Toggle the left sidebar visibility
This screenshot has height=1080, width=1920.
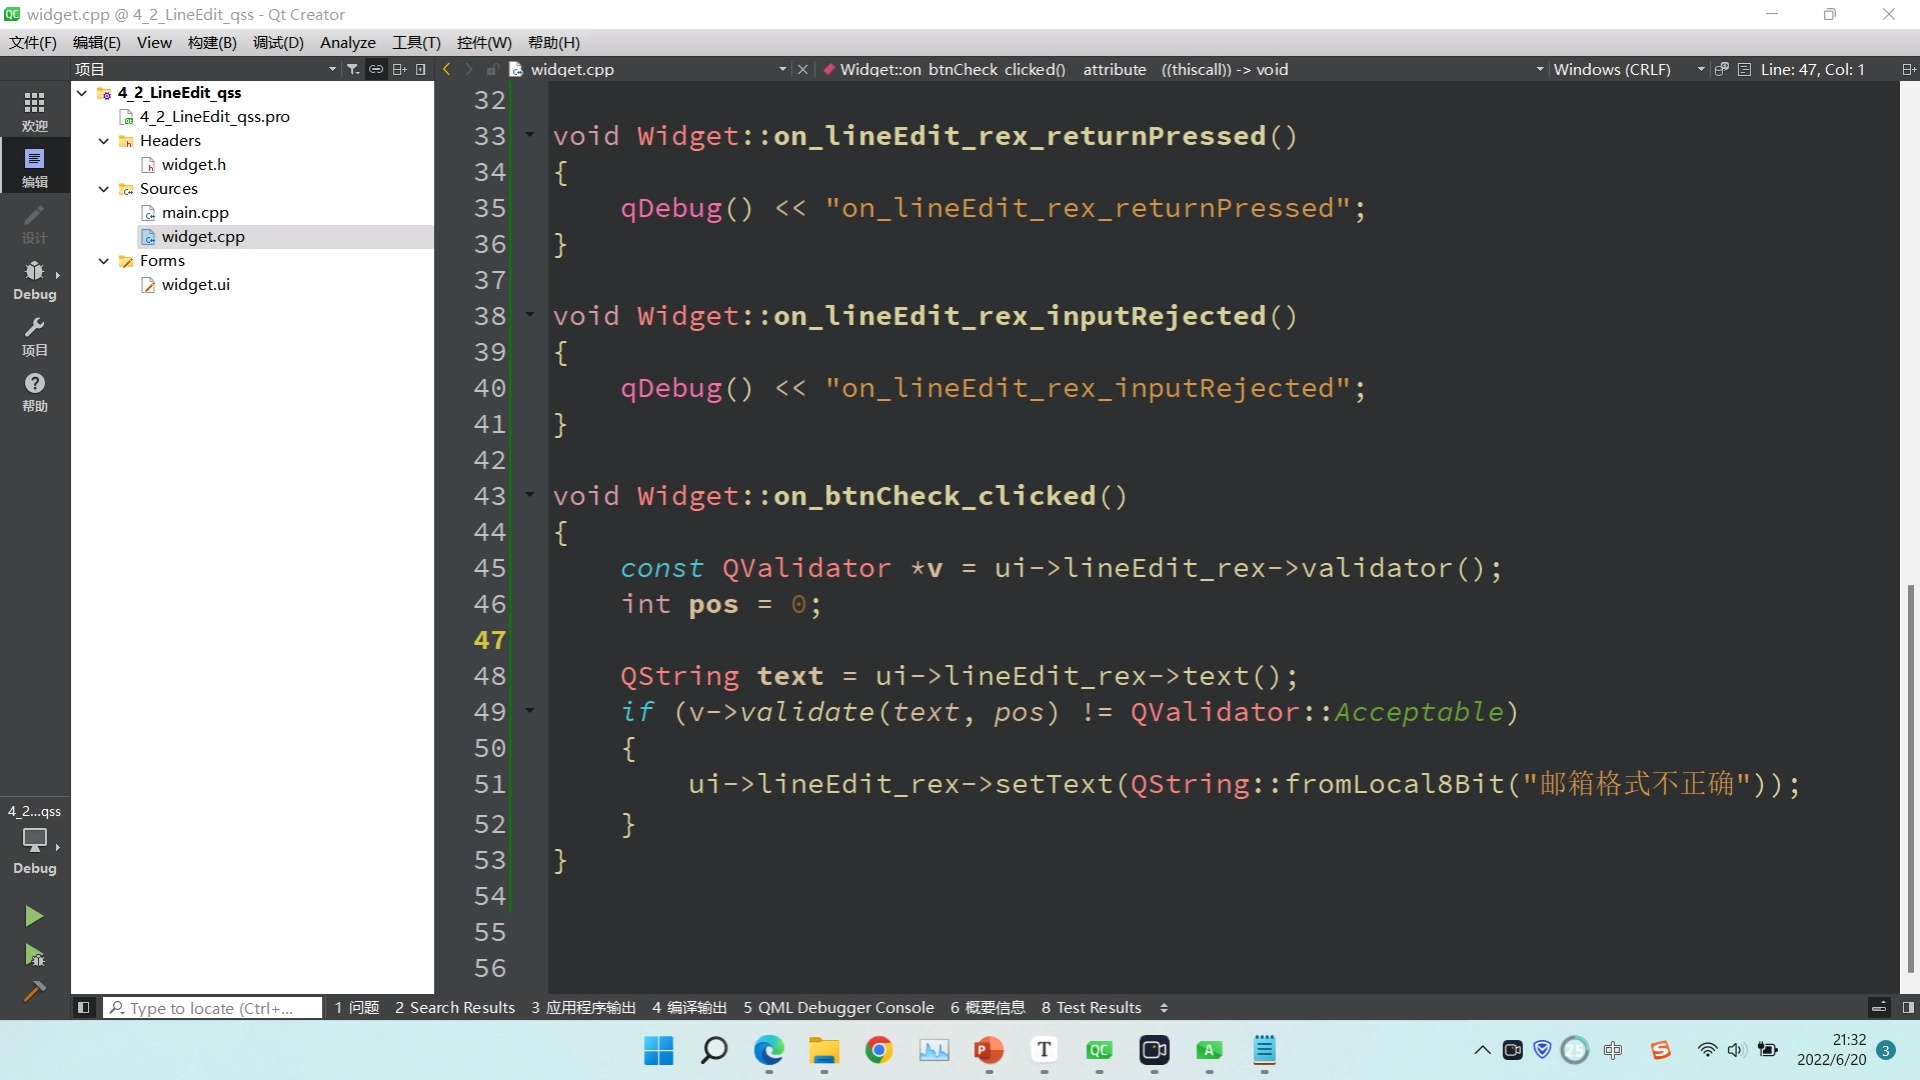pos(84,1007)
